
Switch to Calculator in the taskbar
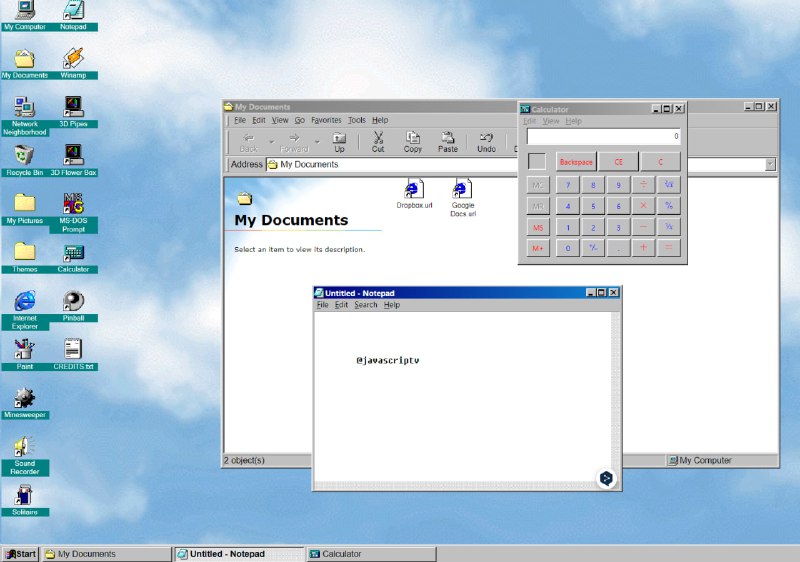click(371, 554)
